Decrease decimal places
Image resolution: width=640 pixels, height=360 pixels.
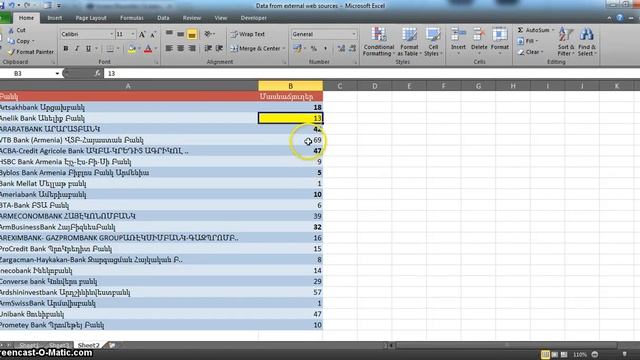pos(353,49)
